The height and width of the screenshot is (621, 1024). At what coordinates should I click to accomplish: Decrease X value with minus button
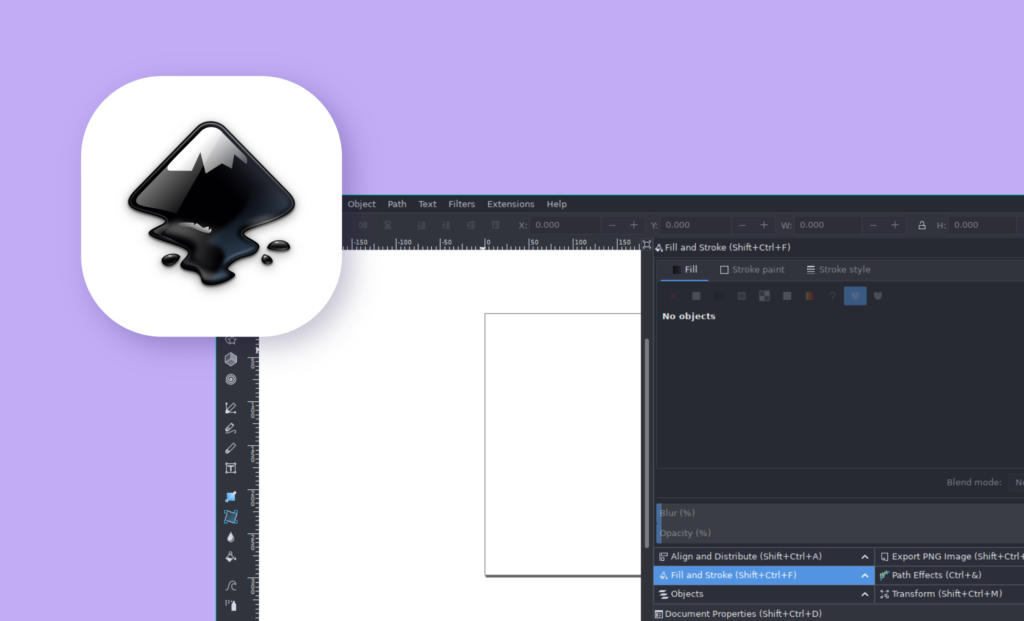[x=612, y=225]
